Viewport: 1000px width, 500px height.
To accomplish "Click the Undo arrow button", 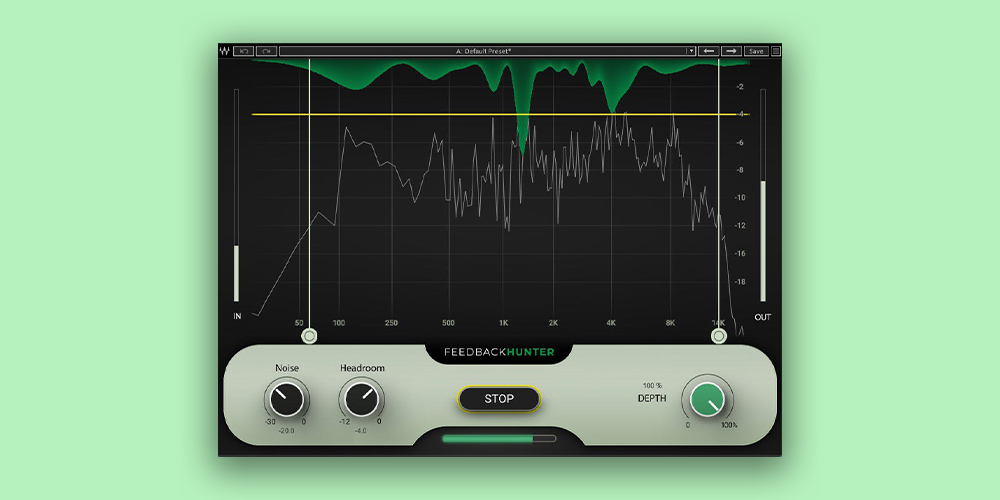I will point(243,50).
